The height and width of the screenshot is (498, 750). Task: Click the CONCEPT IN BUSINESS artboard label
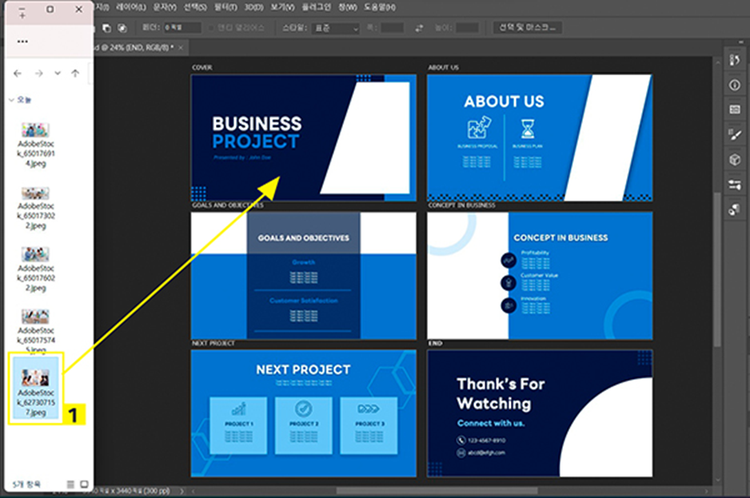click(462, 205)
